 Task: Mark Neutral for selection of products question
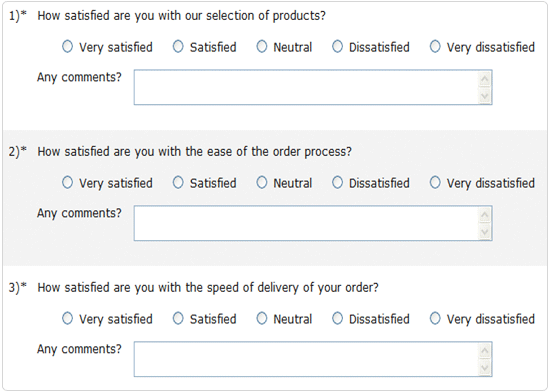coord(262,46)
